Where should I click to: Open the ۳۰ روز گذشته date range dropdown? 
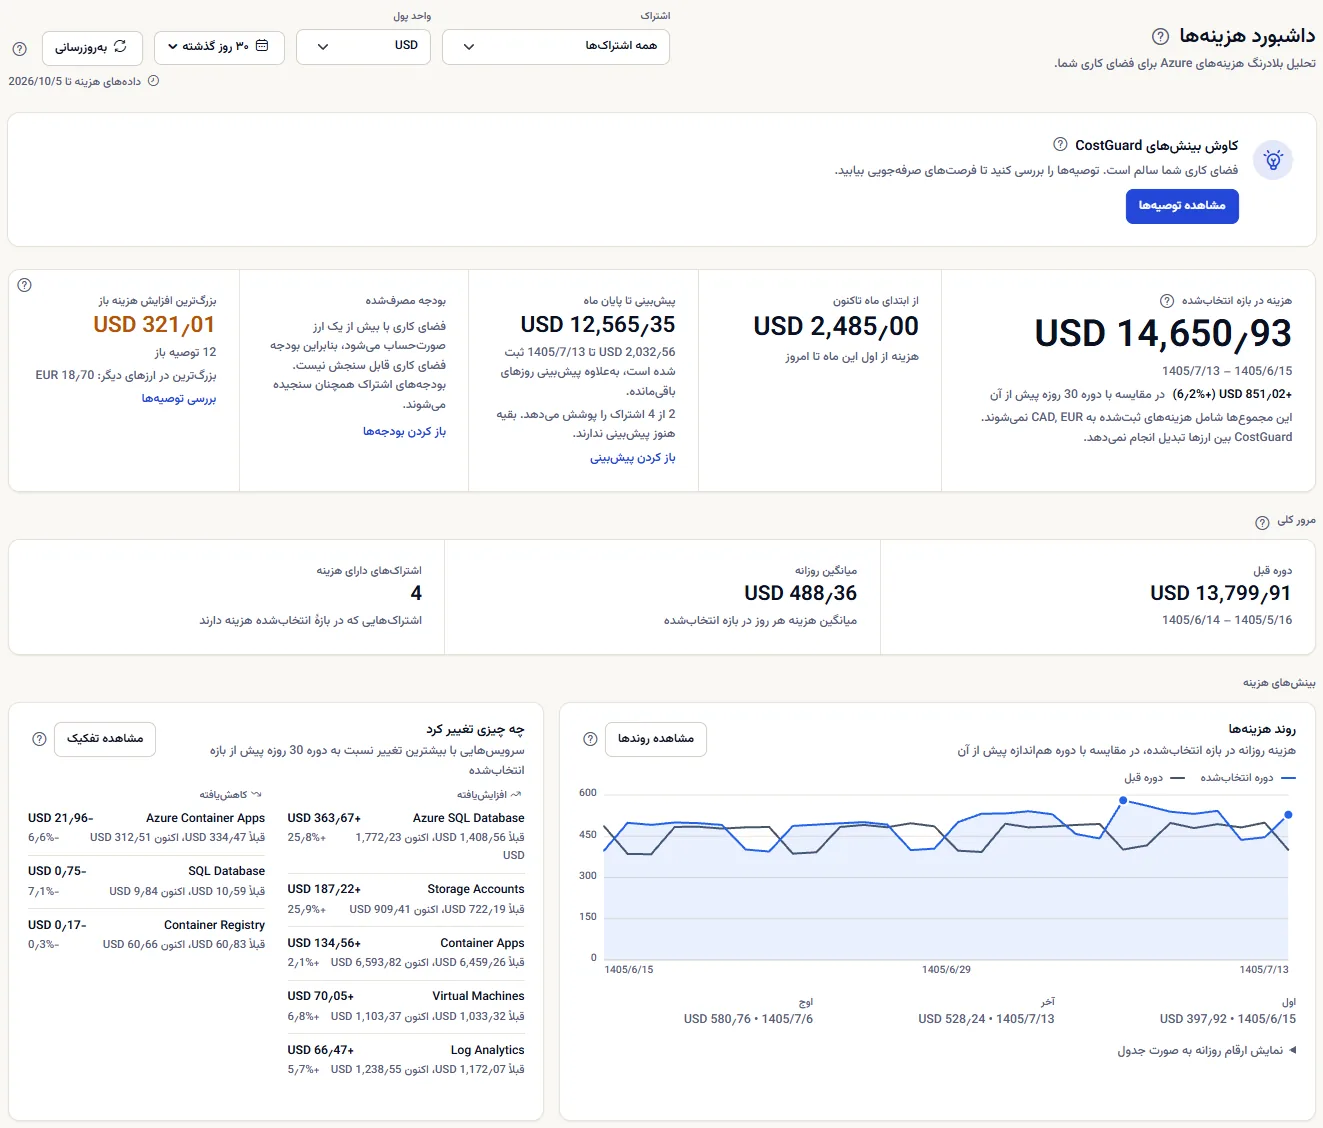pyautogui.click(x=219, y=47)
